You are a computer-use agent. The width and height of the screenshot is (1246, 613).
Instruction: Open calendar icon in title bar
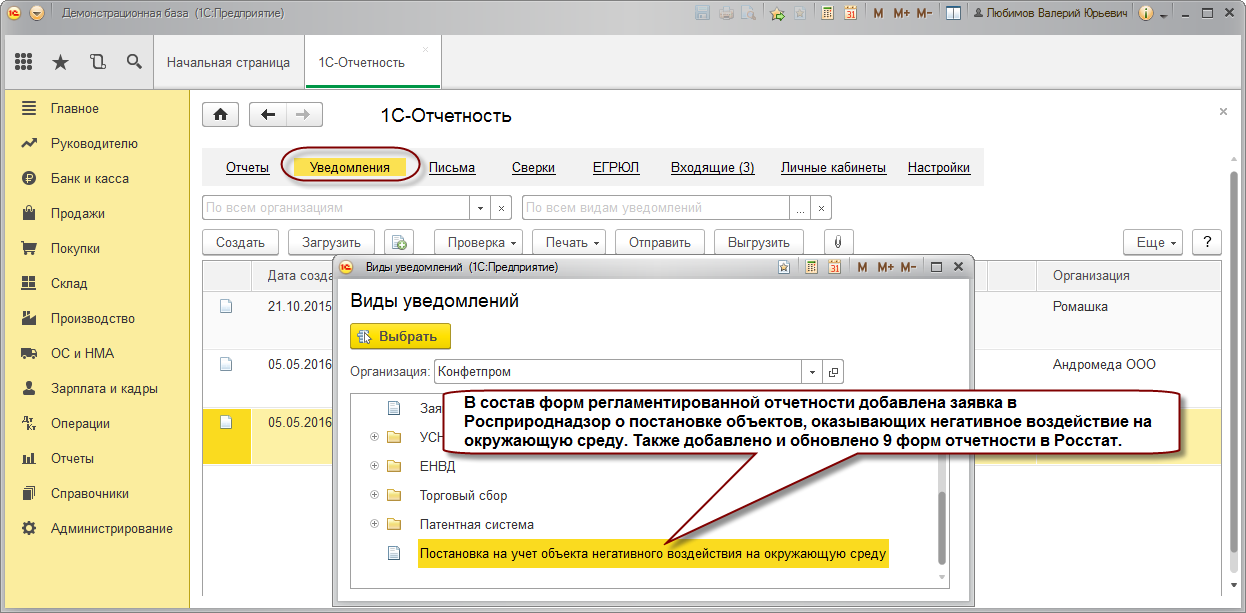[850, 14]
